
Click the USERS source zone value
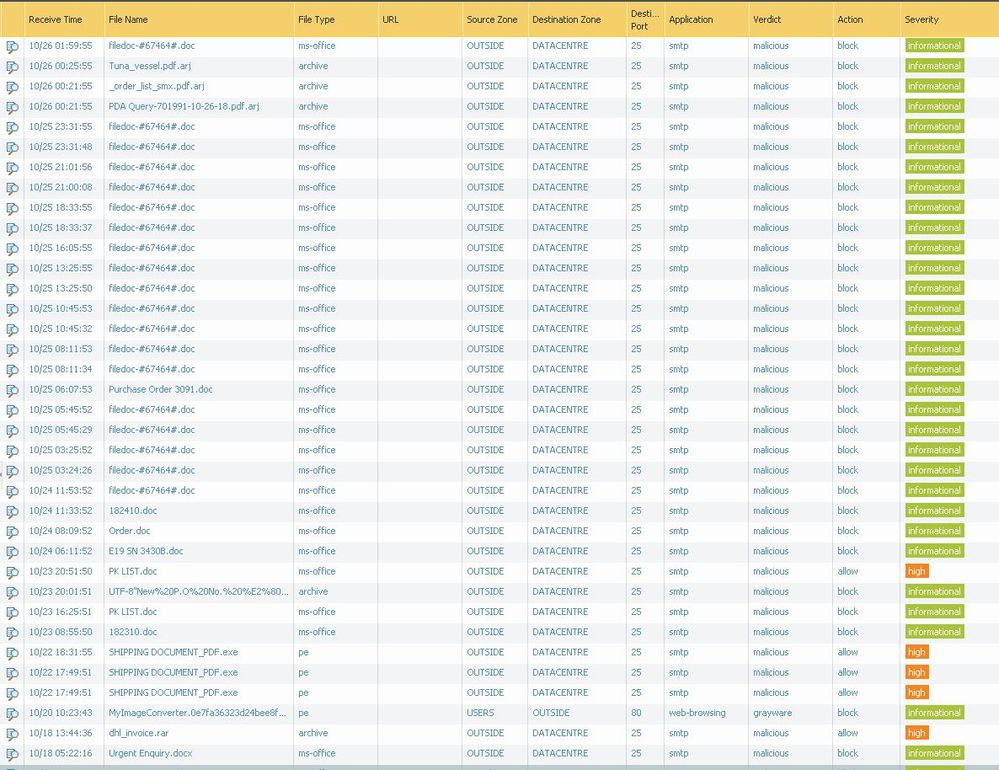(480, 713)
